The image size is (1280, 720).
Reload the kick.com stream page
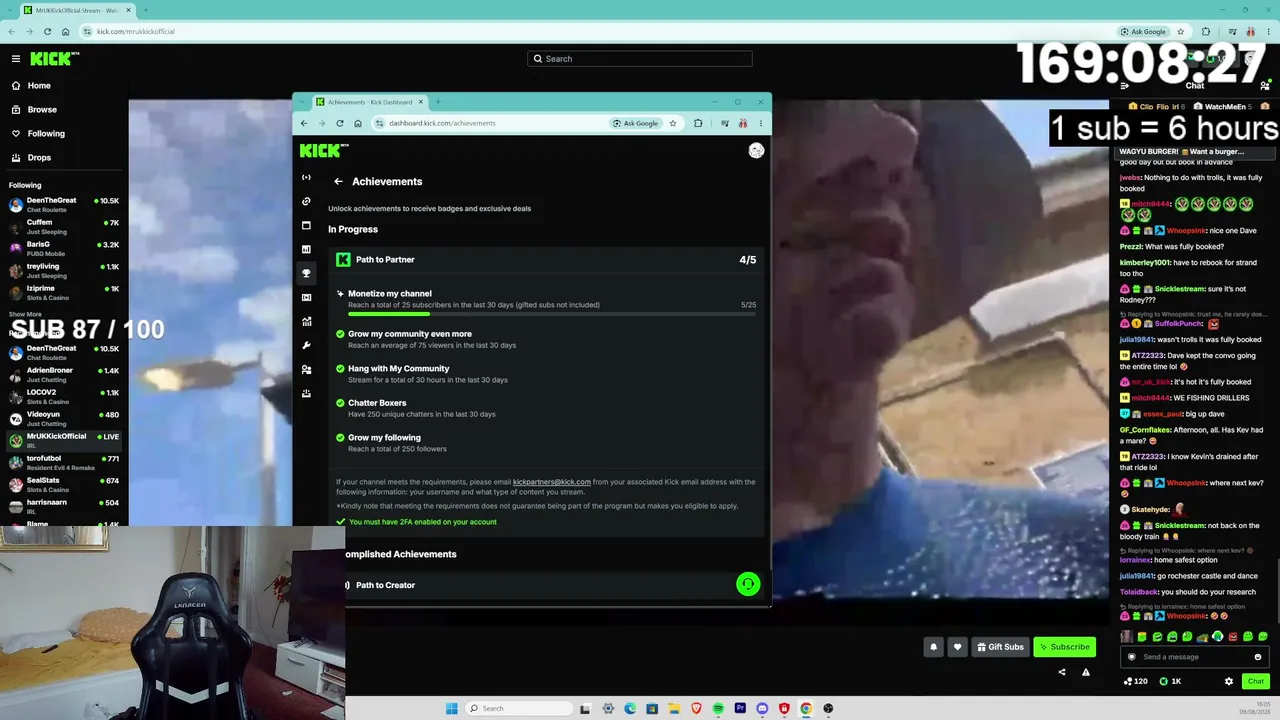47,31
